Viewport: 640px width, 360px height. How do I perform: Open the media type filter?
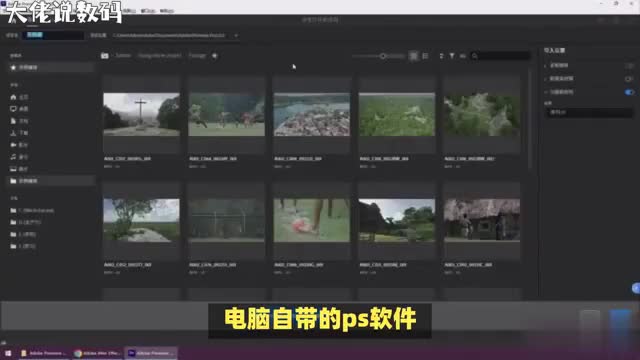click(452, 56)
